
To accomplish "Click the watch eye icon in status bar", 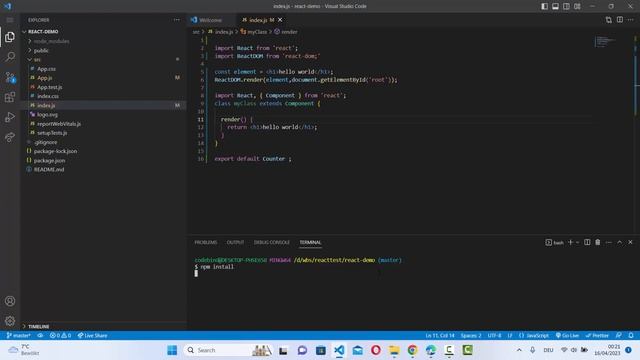I will (40, 335).
